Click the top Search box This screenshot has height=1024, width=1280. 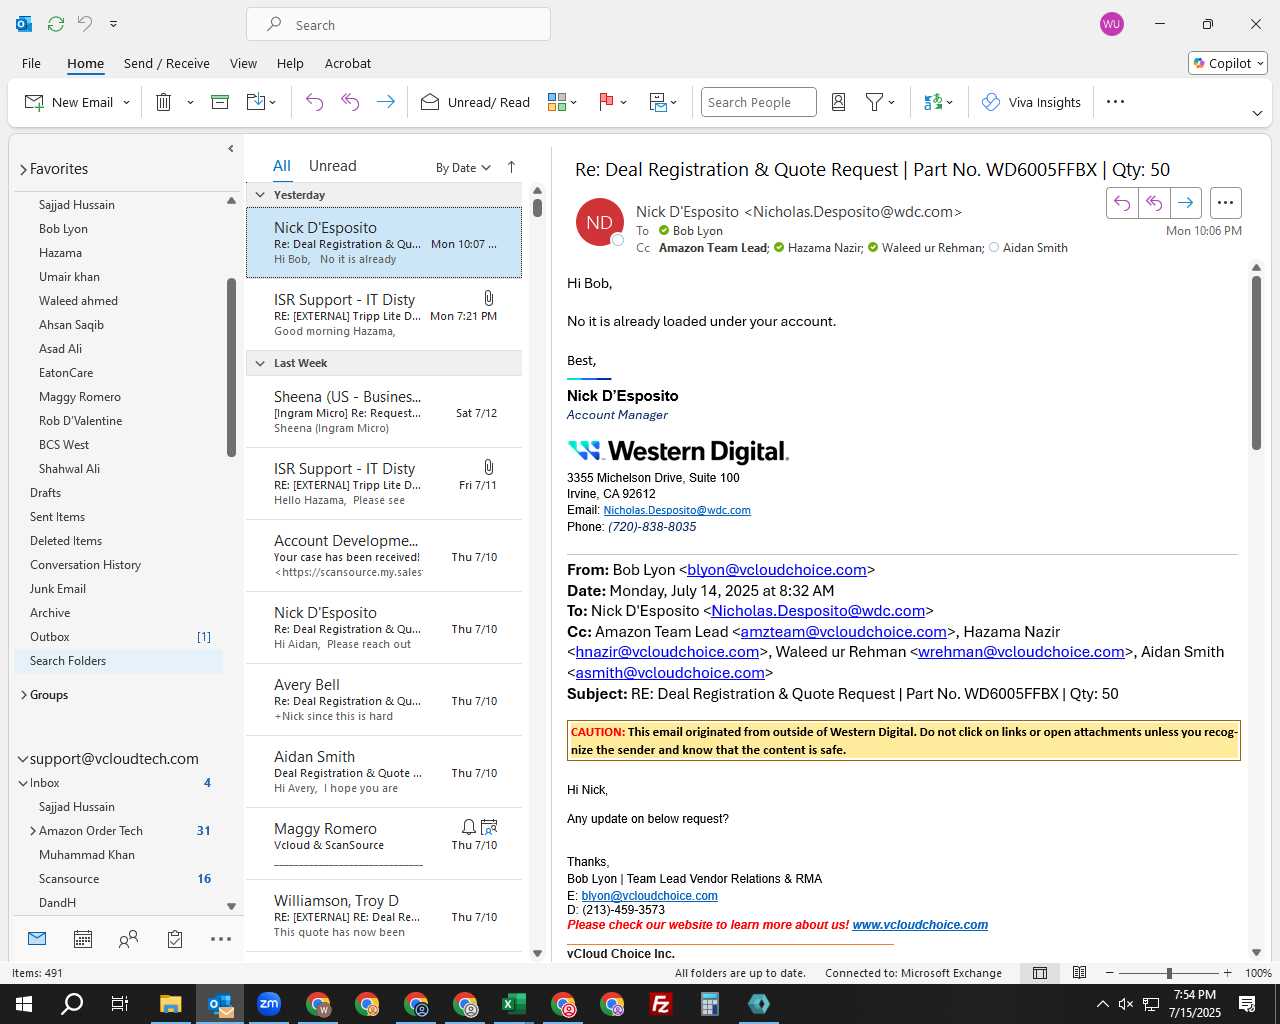pos(398,25)
